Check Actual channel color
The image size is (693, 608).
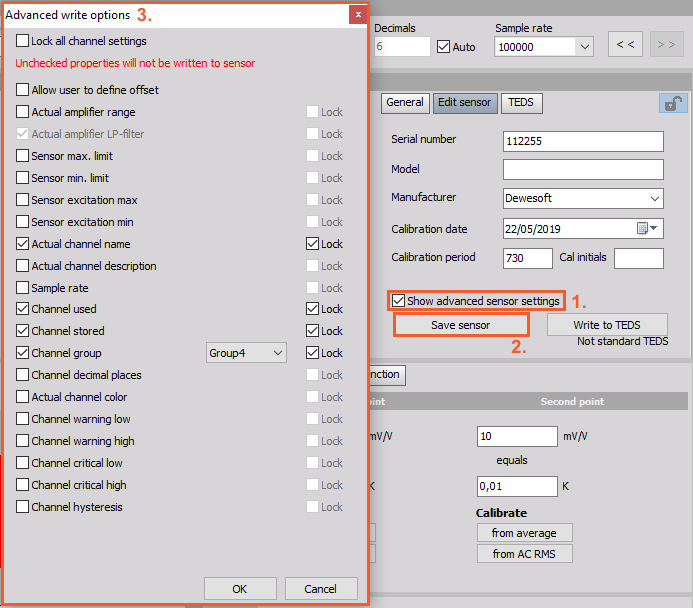(23, 396)
